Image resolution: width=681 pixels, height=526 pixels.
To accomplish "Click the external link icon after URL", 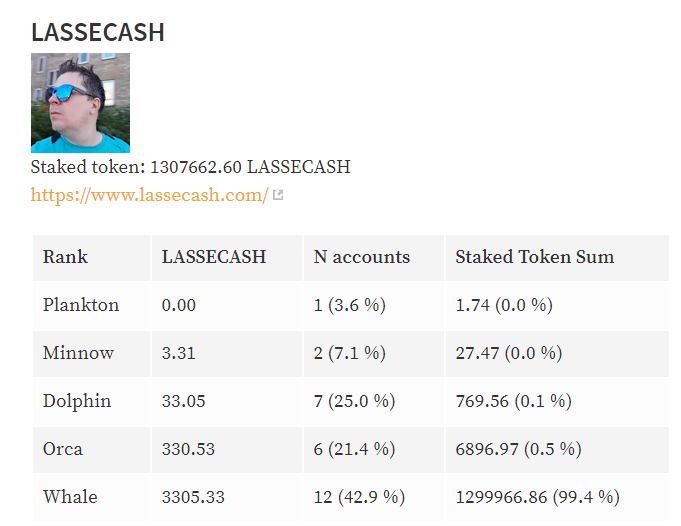I will 278,195.
